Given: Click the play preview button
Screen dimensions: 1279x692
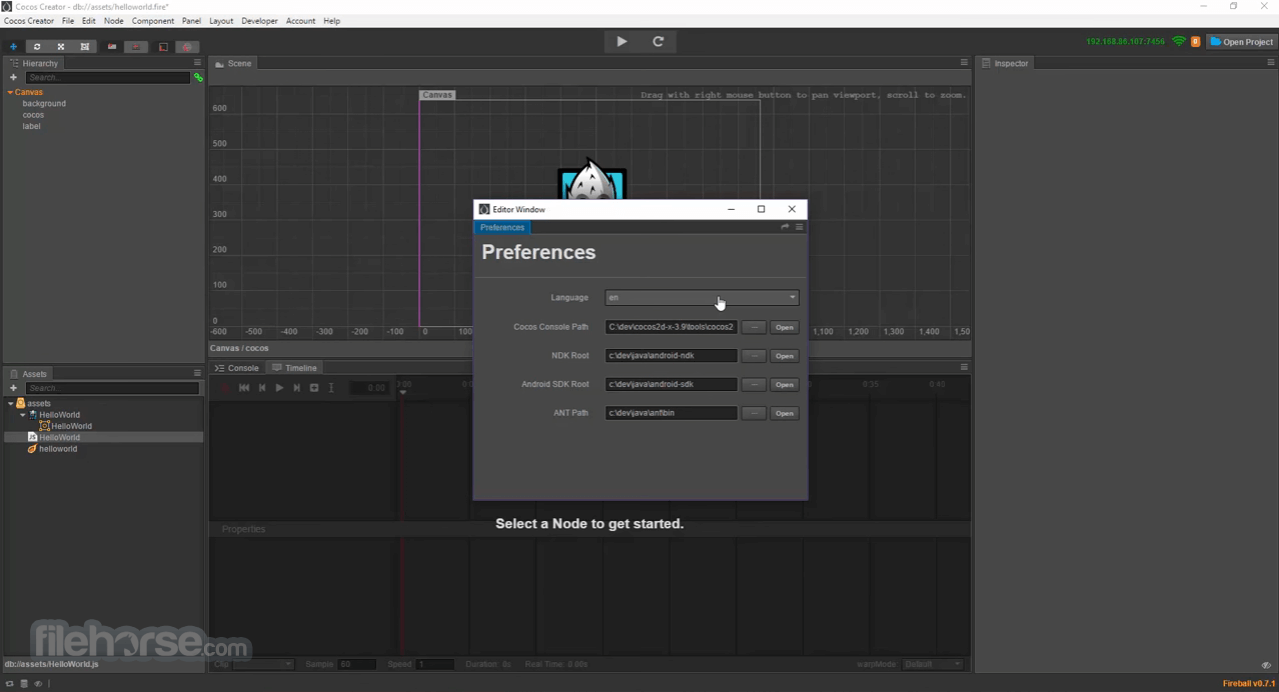Looking at the screenshot, I should click(x=622, y=42).
